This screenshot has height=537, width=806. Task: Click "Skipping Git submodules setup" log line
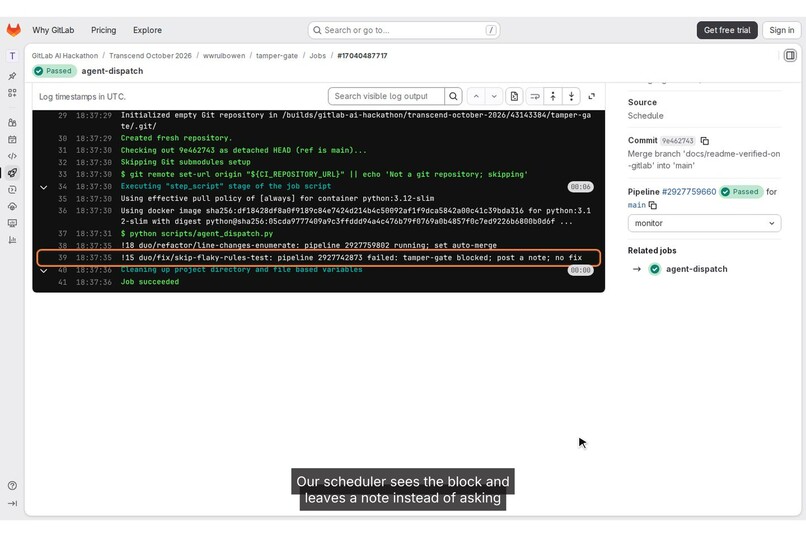[186, 162]
